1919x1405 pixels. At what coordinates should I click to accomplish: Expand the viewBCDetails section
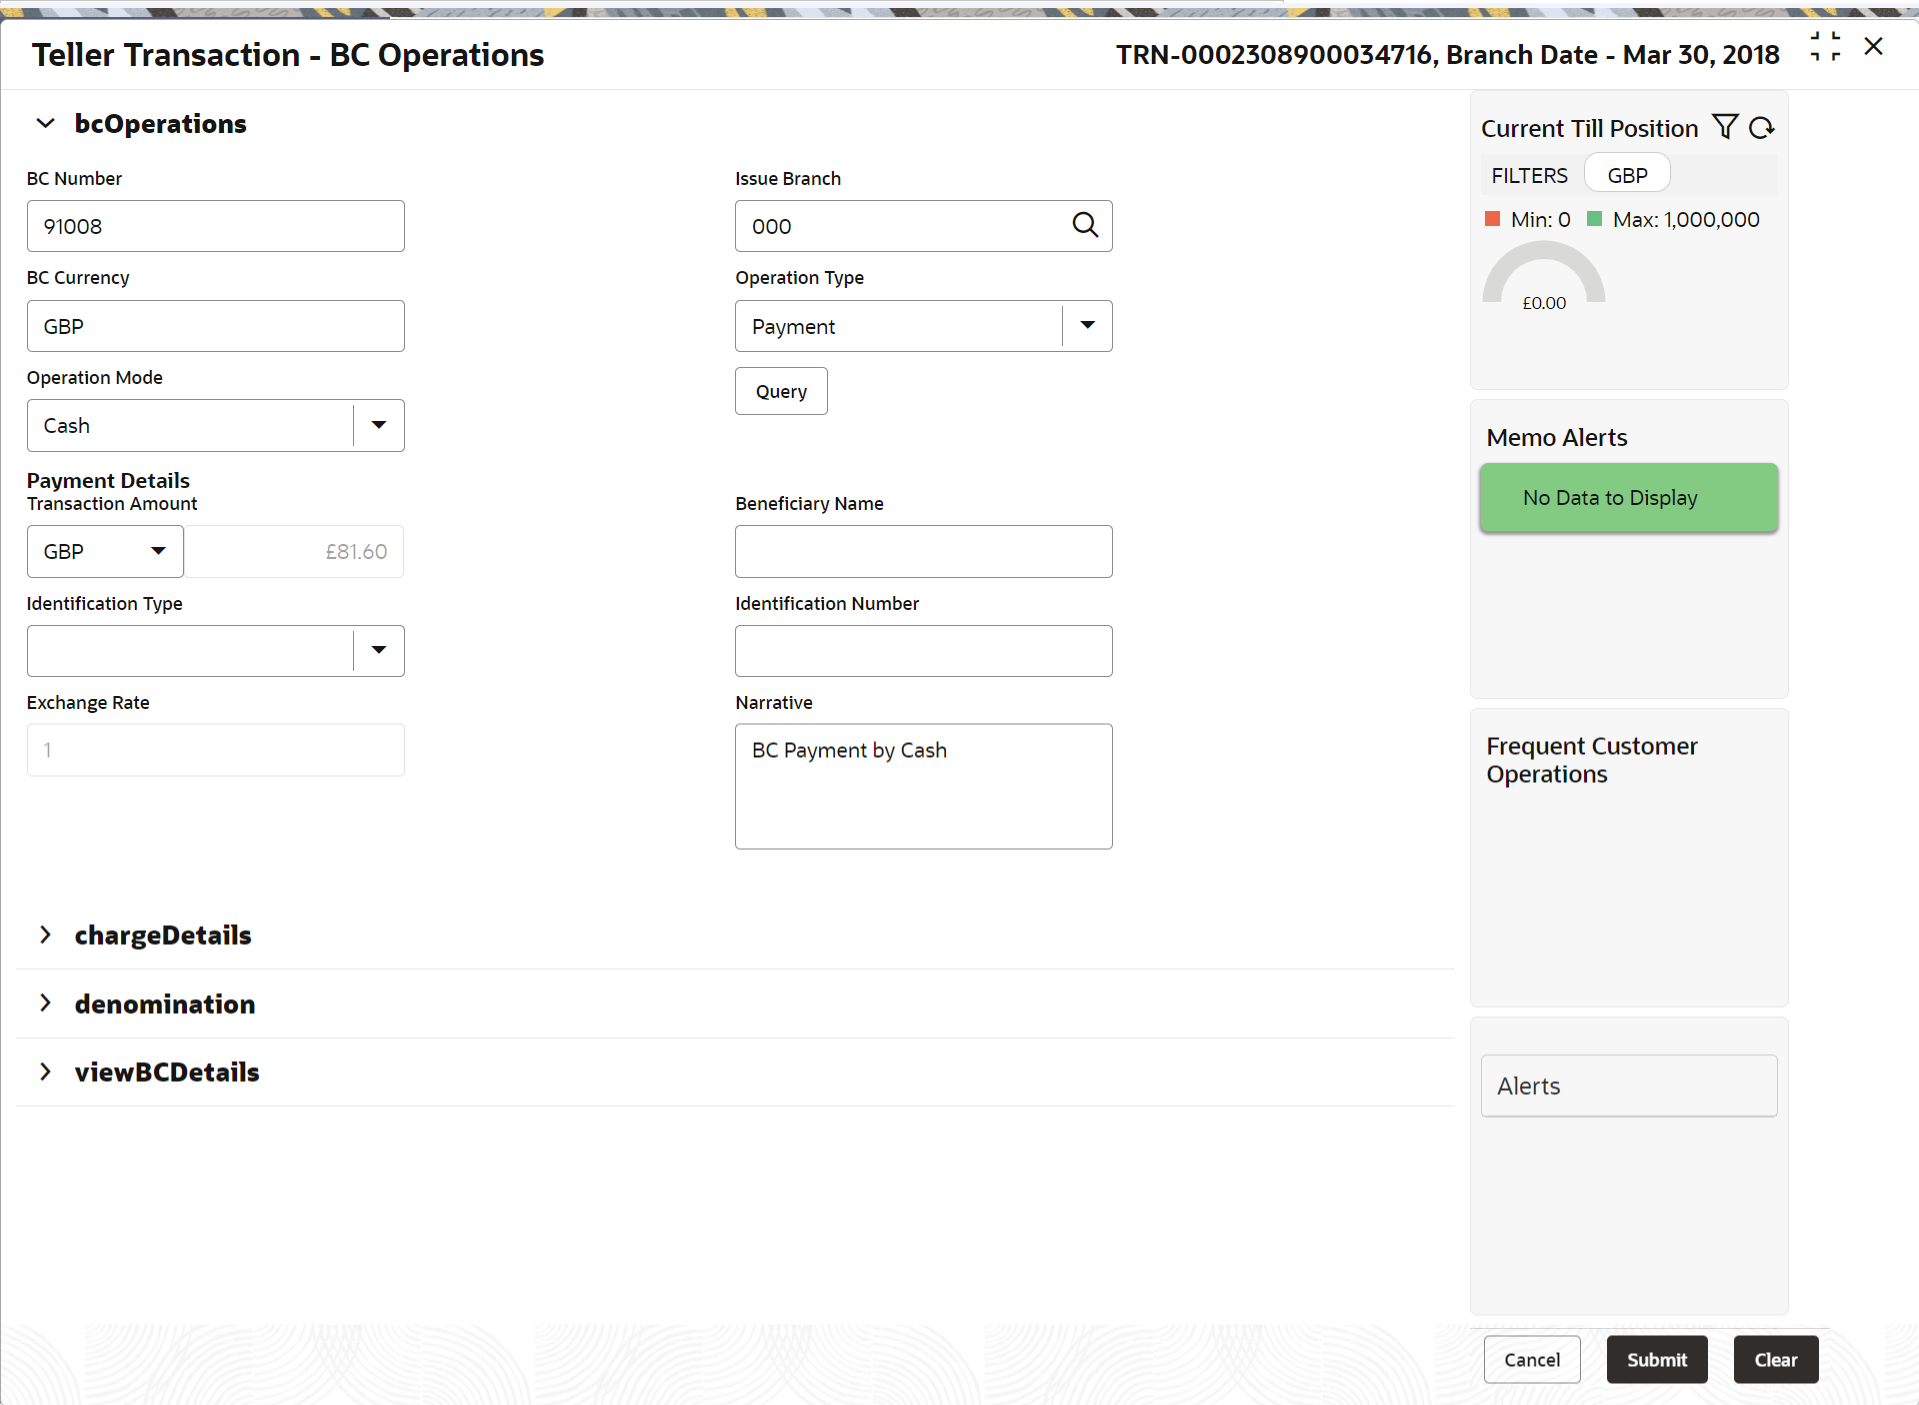pos(45,1072)
